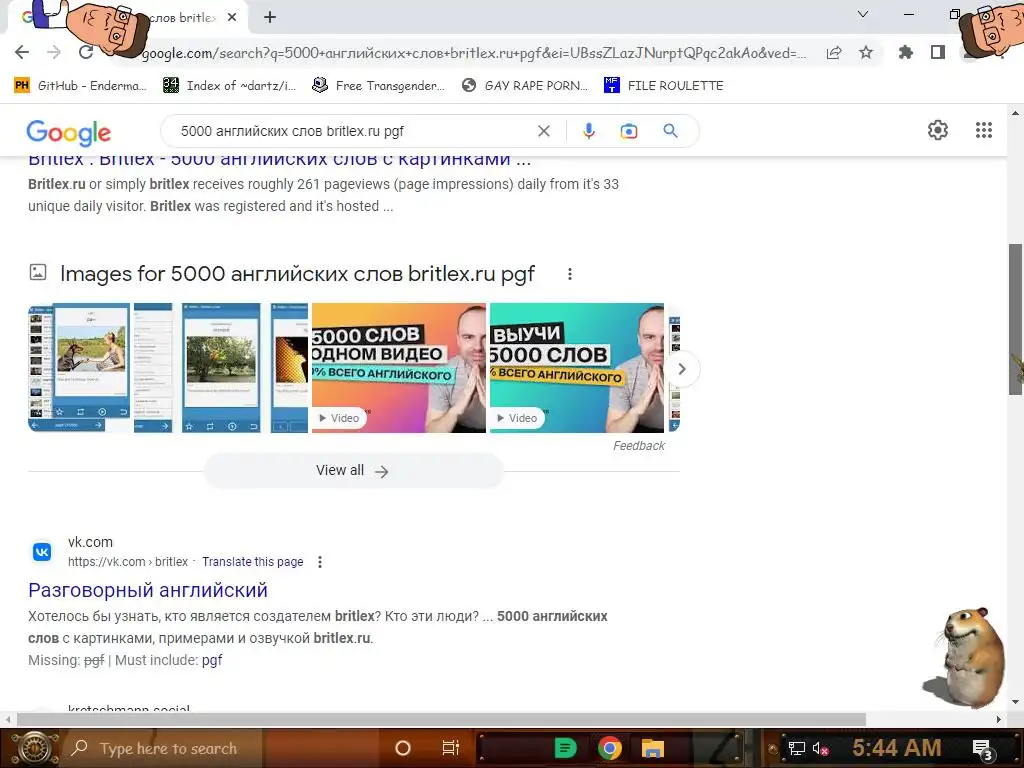Viewport: 1024px width, 768px height.
Task: Click the horizontal scrollbar thumb
Action: coord(441,719)
